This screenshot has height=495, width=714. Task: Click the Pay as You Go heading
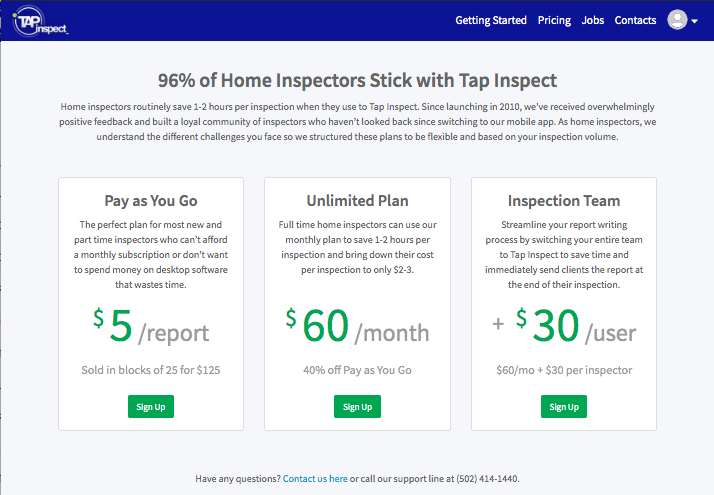(151, 201)
